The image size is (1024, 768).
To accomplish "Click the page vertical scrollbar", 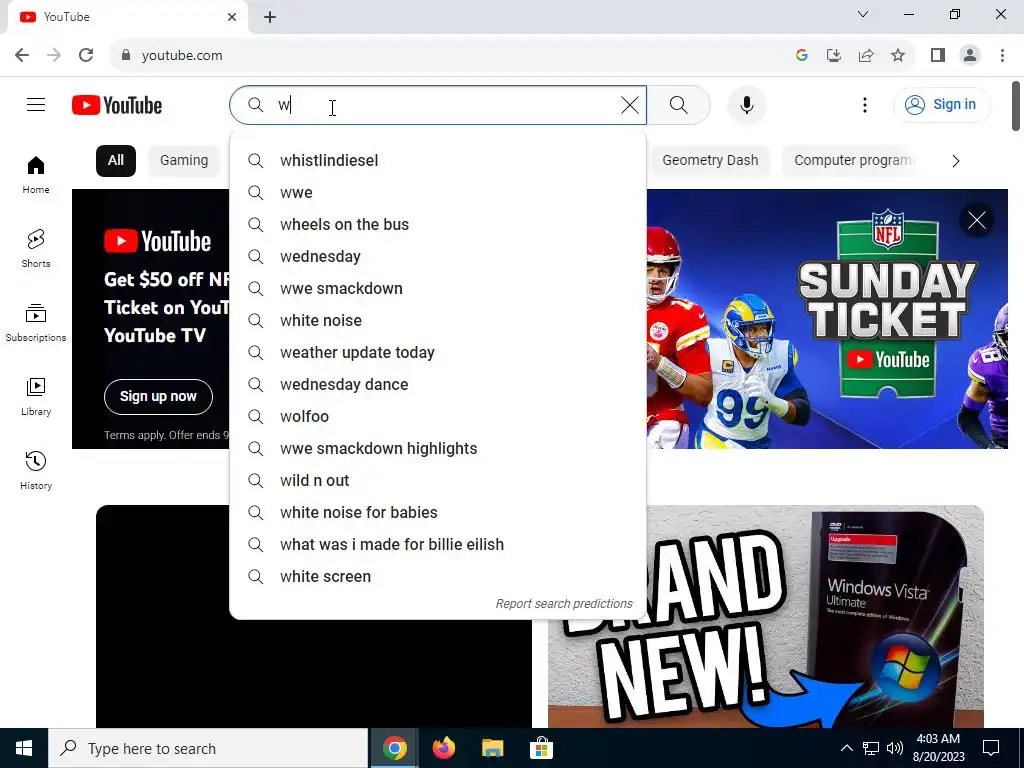I will (x=1016, y=105).
